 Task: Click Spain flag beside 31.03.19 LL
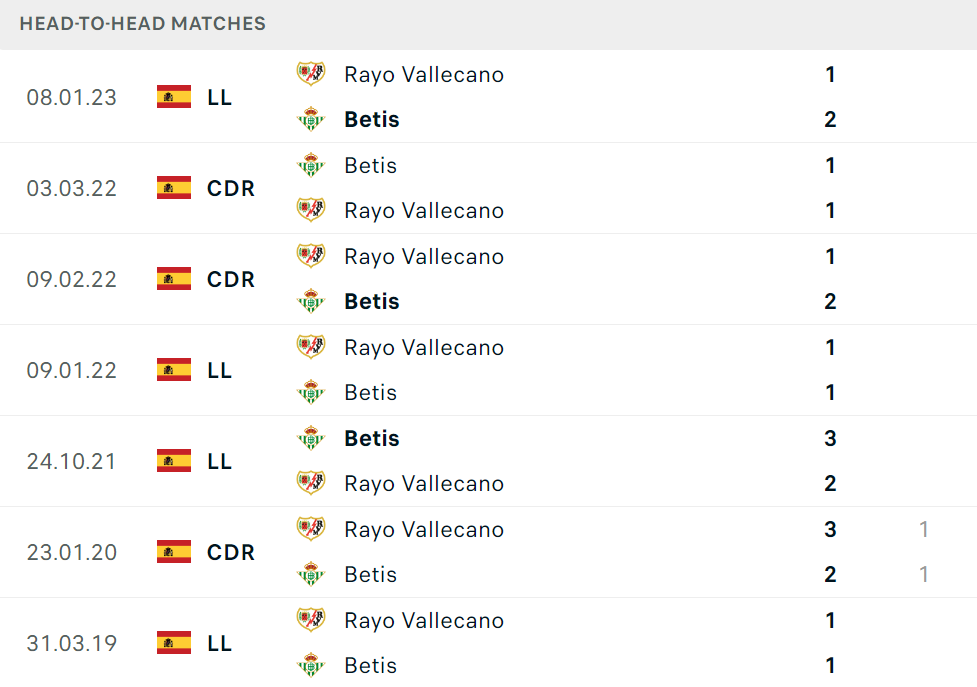point(174,643)
